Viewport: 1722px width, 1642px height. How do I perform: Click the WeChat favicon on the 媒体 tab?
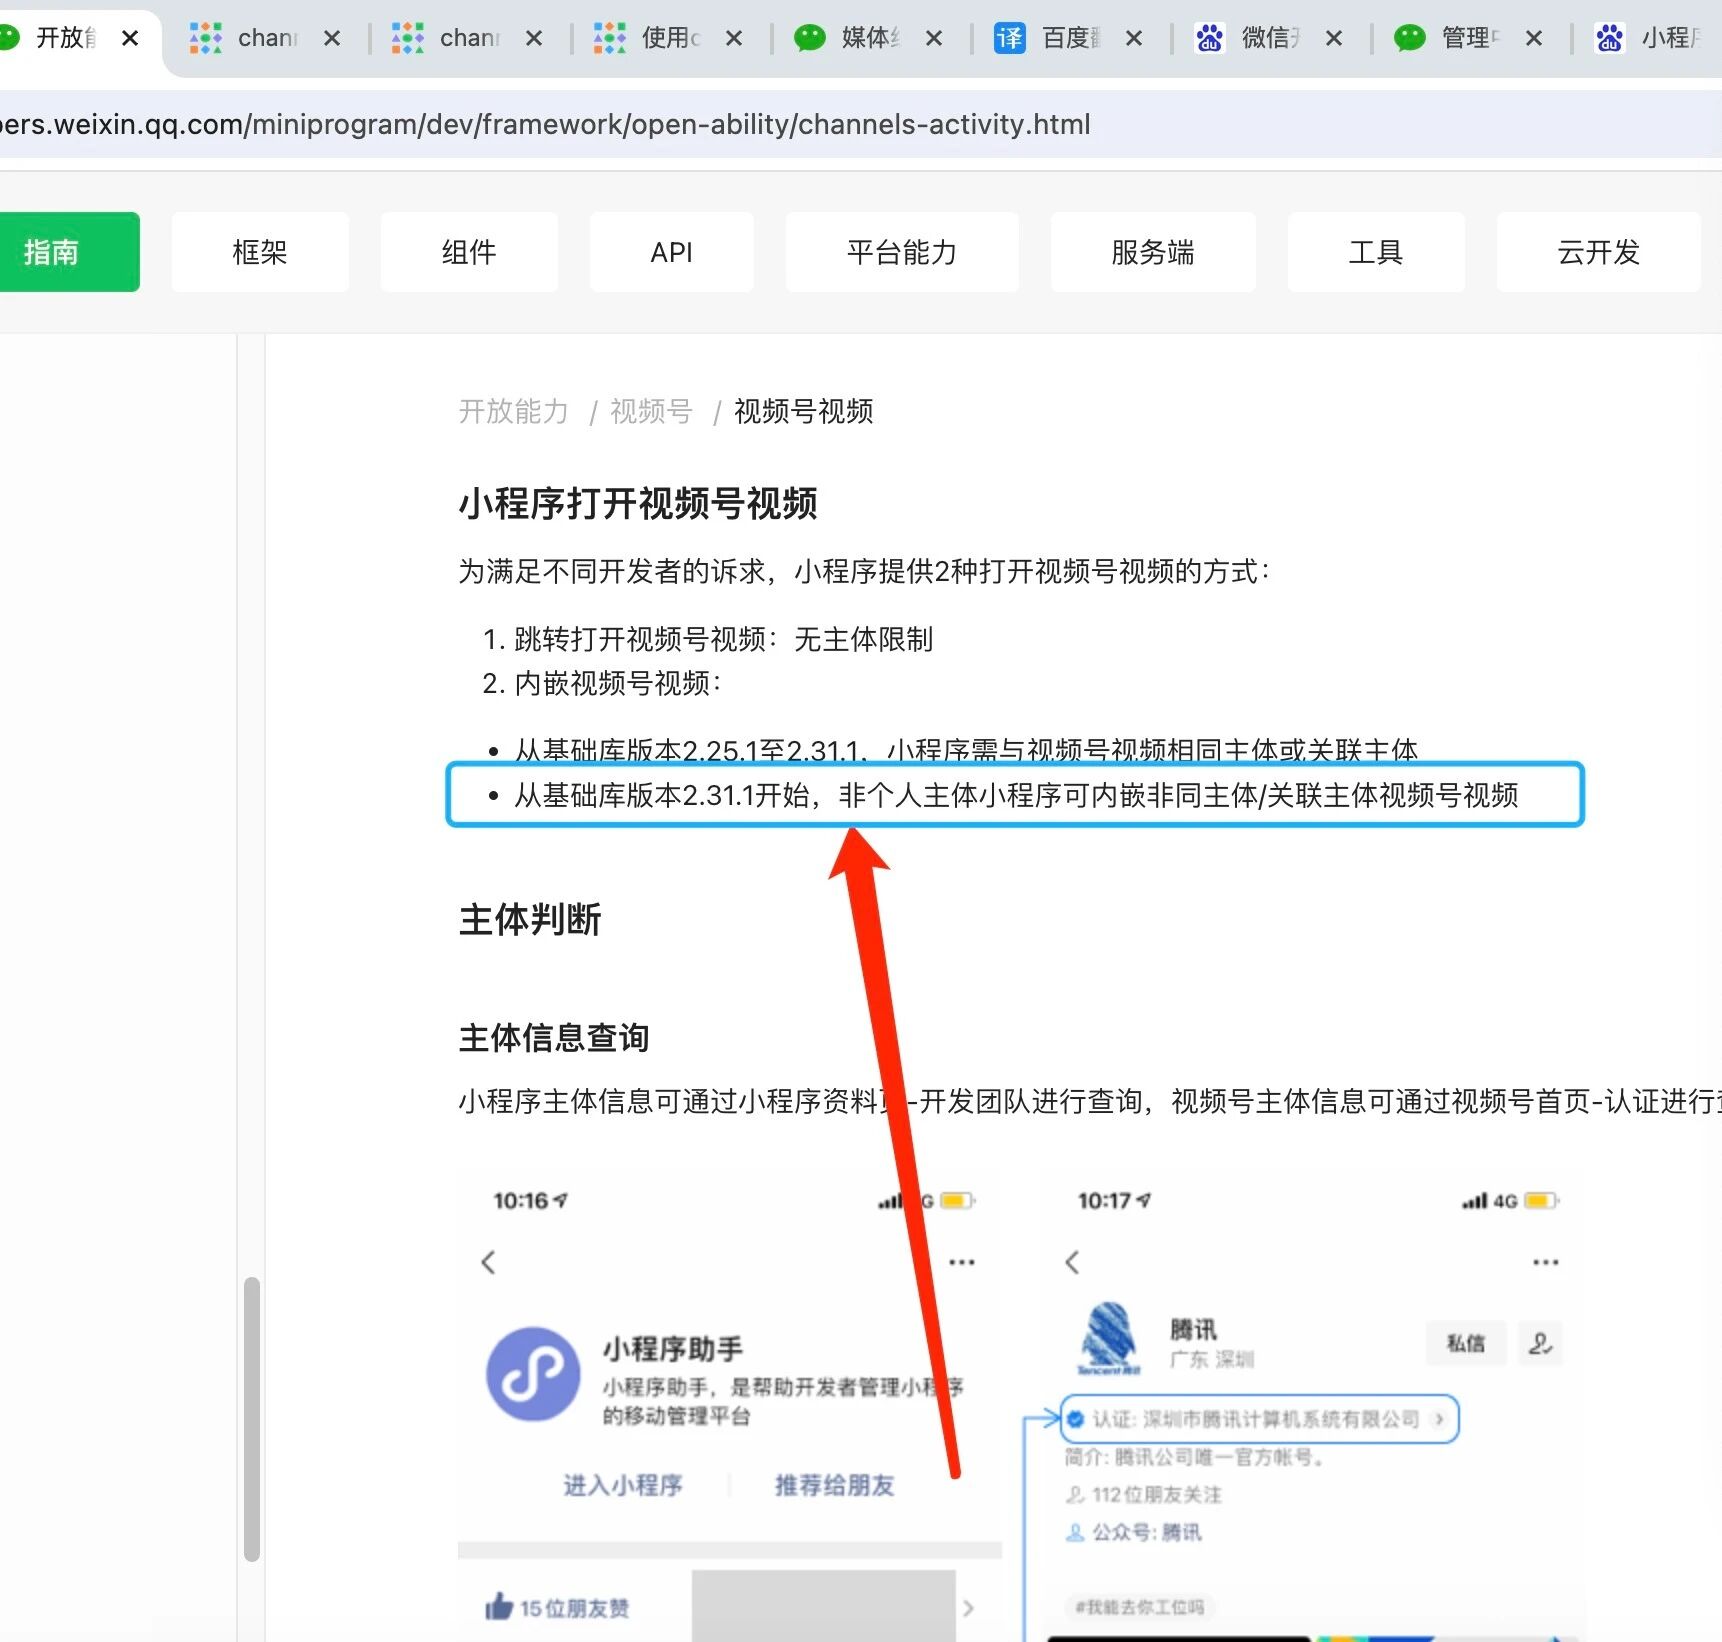810,38
